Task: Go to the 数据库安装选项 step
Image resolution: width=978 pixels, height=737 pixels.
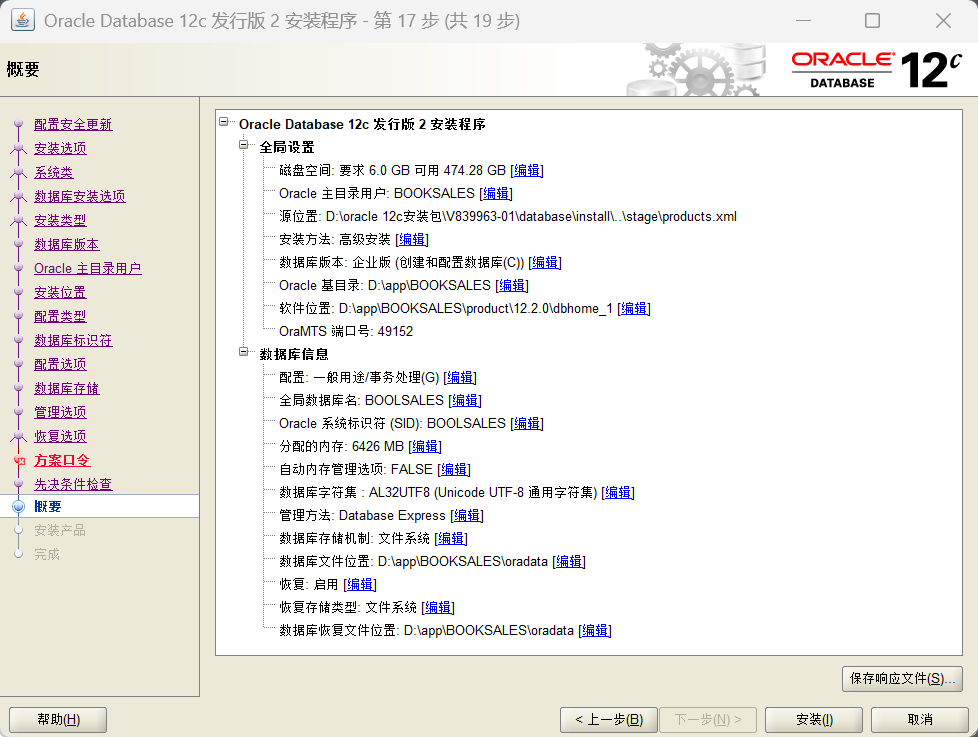Action: 80,196
